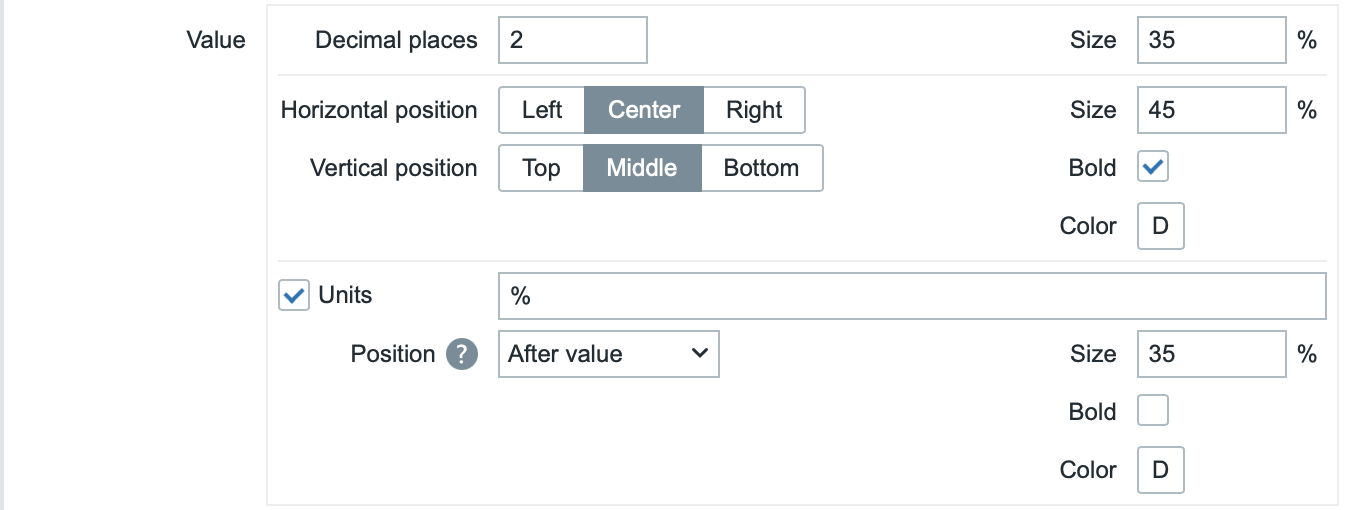1346x510 pixels.
Task: Toggle the Units checkbox
Action: pyautogui.click(x=293, y=296)
